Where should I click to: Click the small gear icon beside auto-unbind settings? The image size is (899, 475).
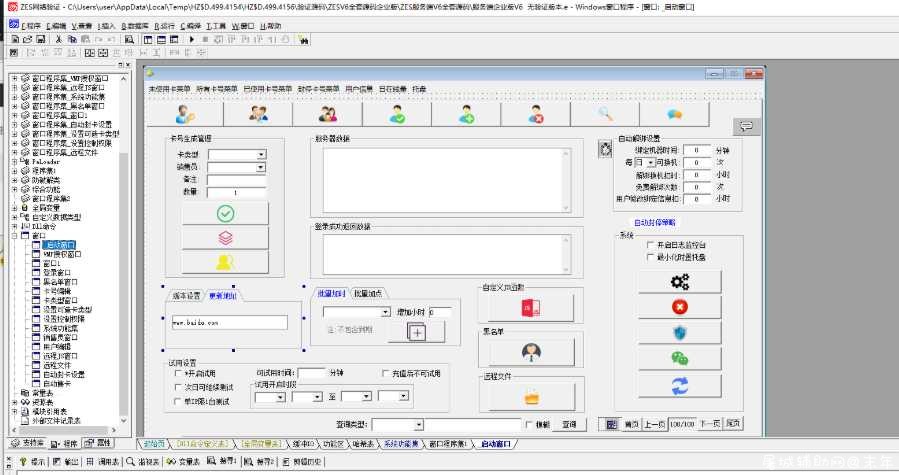(605, 149)
